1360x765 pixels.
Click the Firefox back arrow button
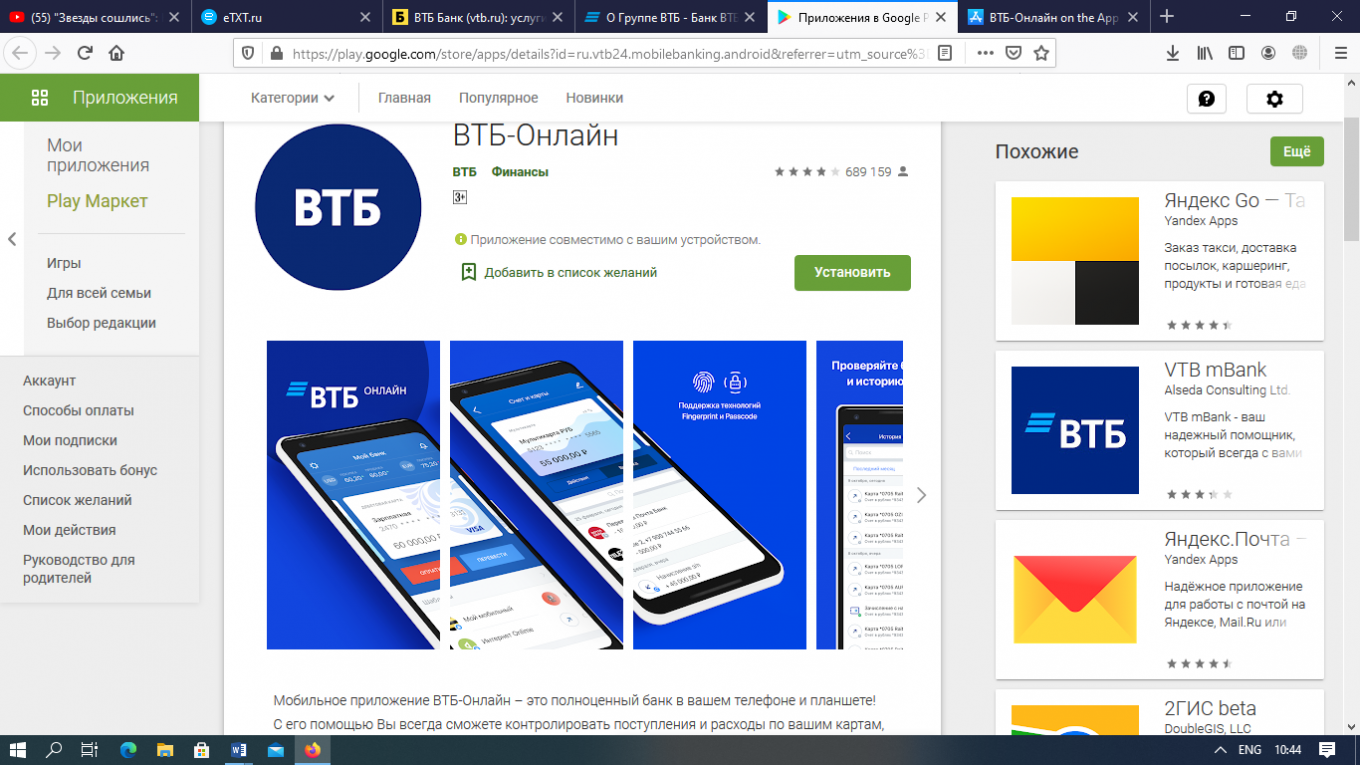click(20, 53)
